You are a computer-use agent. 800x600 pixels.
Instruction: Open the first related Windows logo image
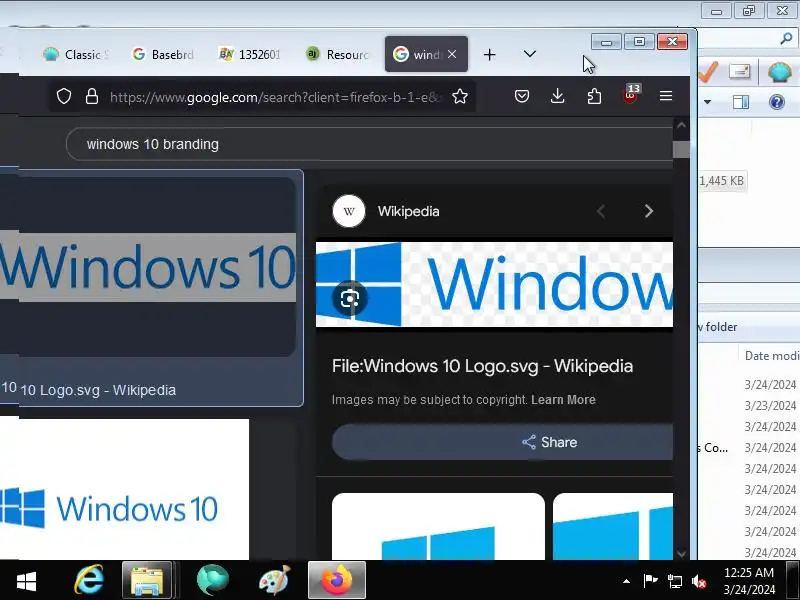438,527
